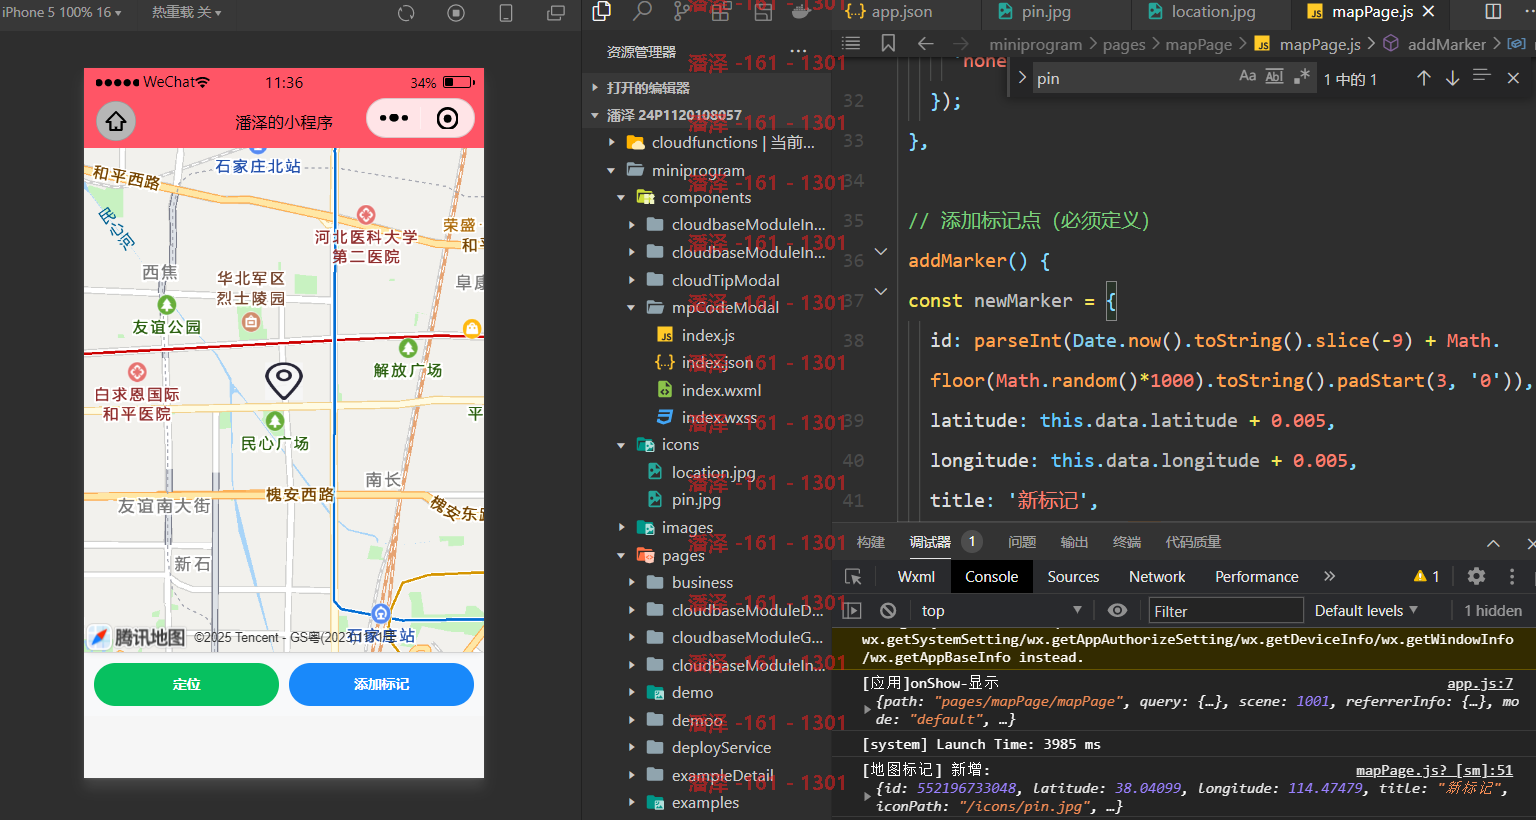Click the bookmark icon in breadcrumb bar
Viewport: 1536px width, 820px height.
coord(888,43)
